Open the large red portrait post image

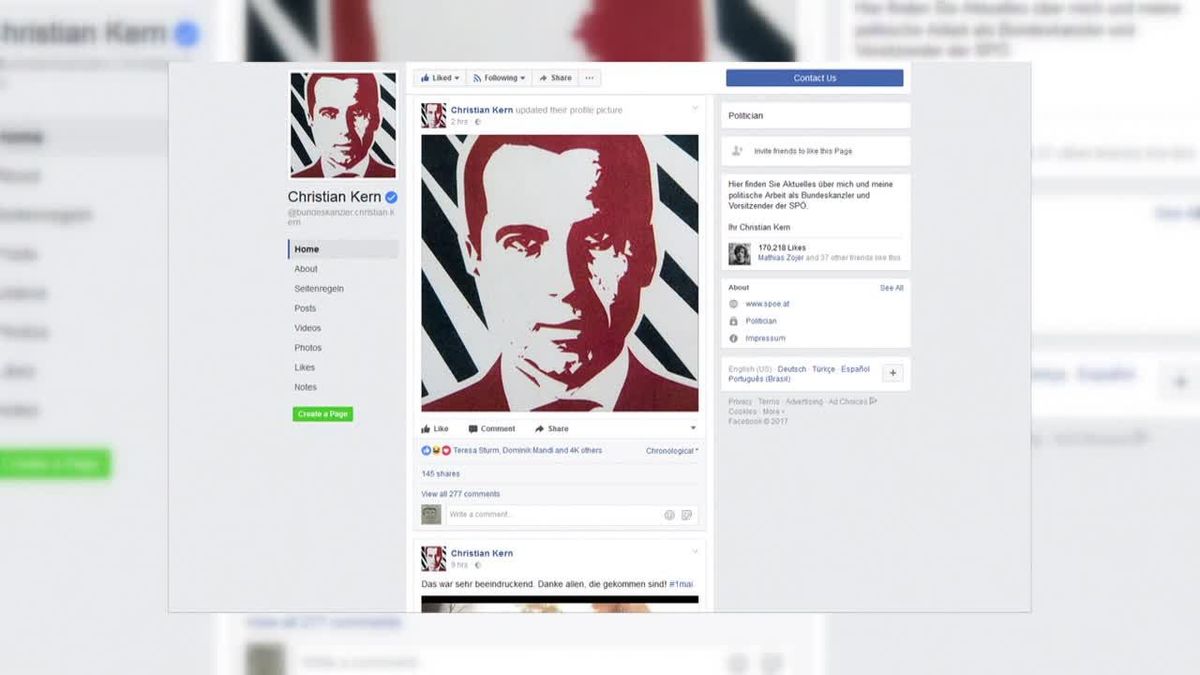pos(560,273)
